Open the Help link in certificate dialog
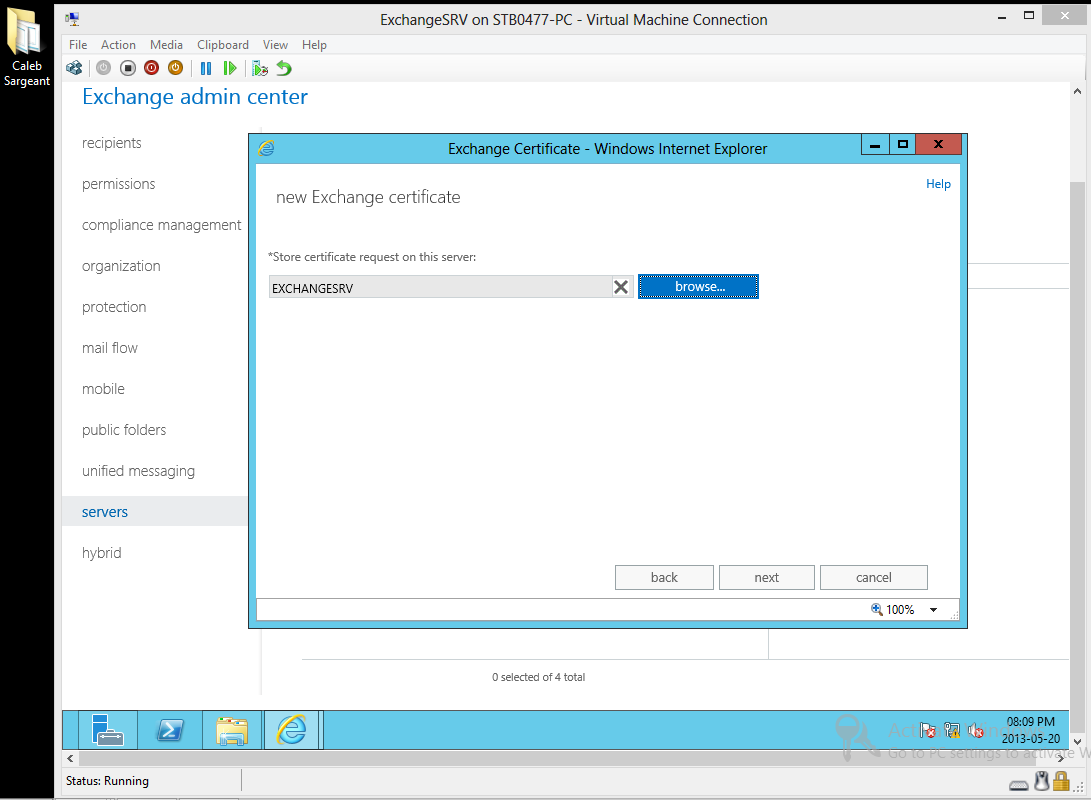The height and width of the screenshot is (800, 1091). pos(938,184)
